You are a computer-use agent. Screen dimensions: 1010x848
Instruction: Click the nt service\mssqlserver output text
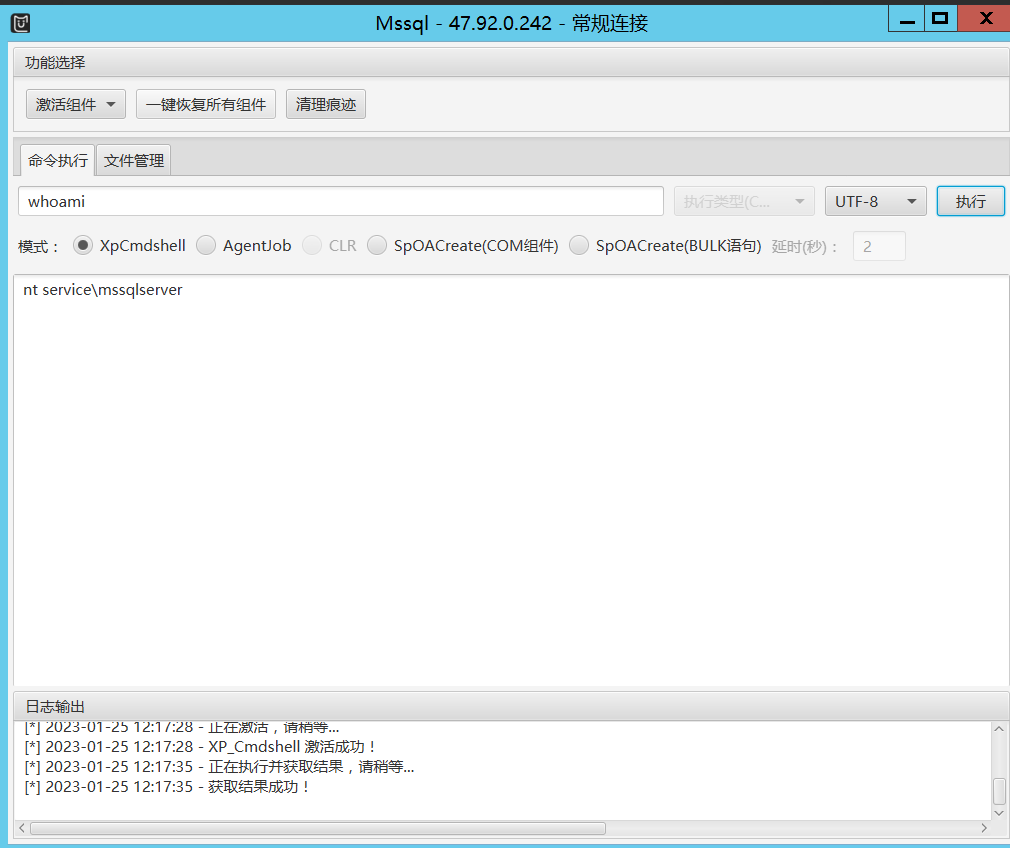tap(103, 290)
